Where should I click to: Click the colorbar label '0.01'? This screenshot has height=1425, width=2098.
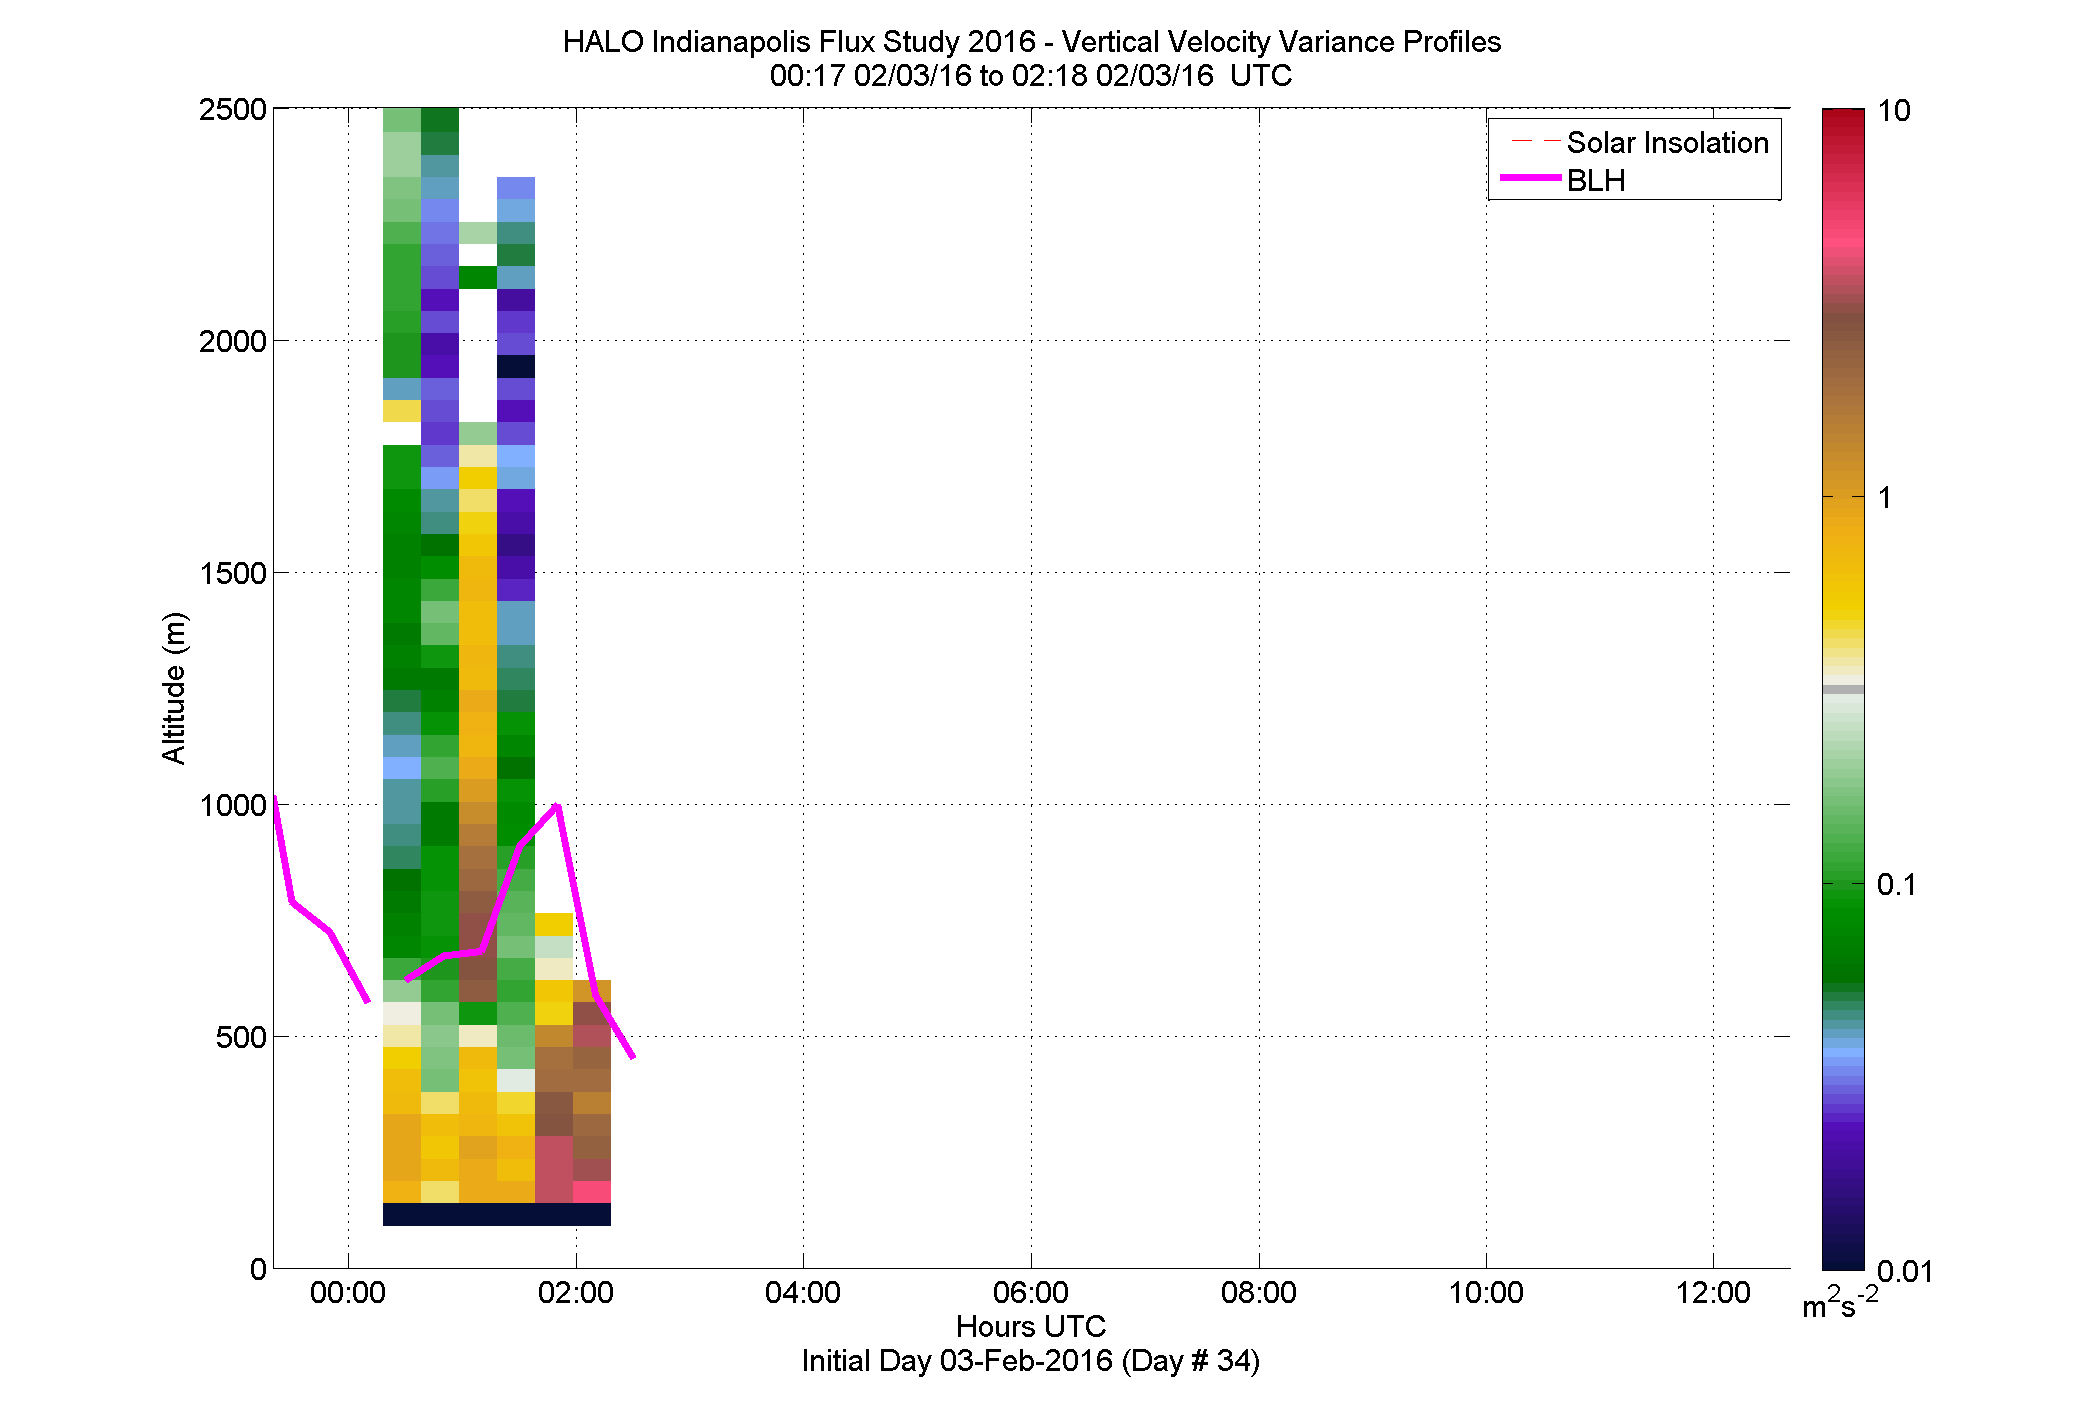(x=1905, y=1271)
